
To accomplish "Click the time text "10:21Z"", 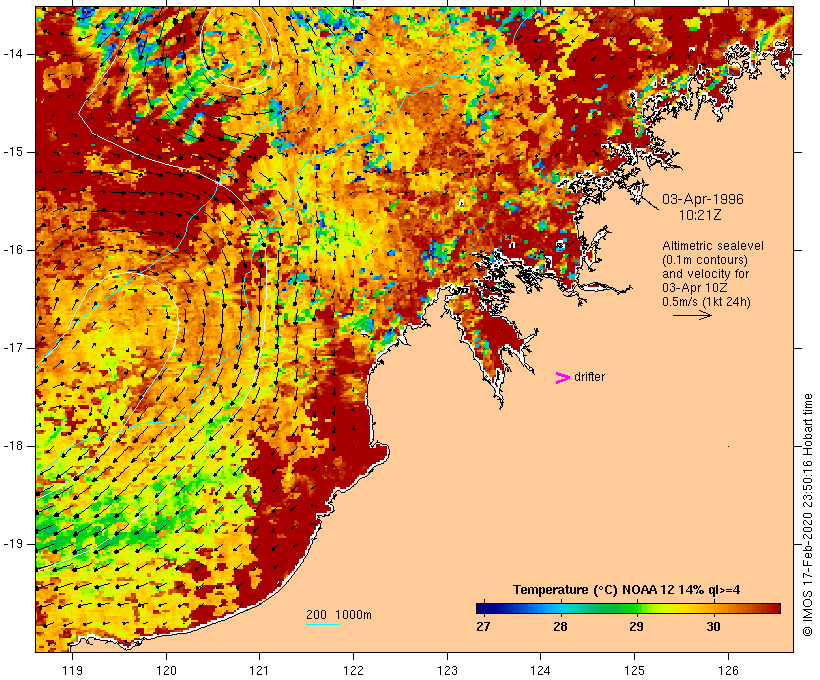I will 700,215.
